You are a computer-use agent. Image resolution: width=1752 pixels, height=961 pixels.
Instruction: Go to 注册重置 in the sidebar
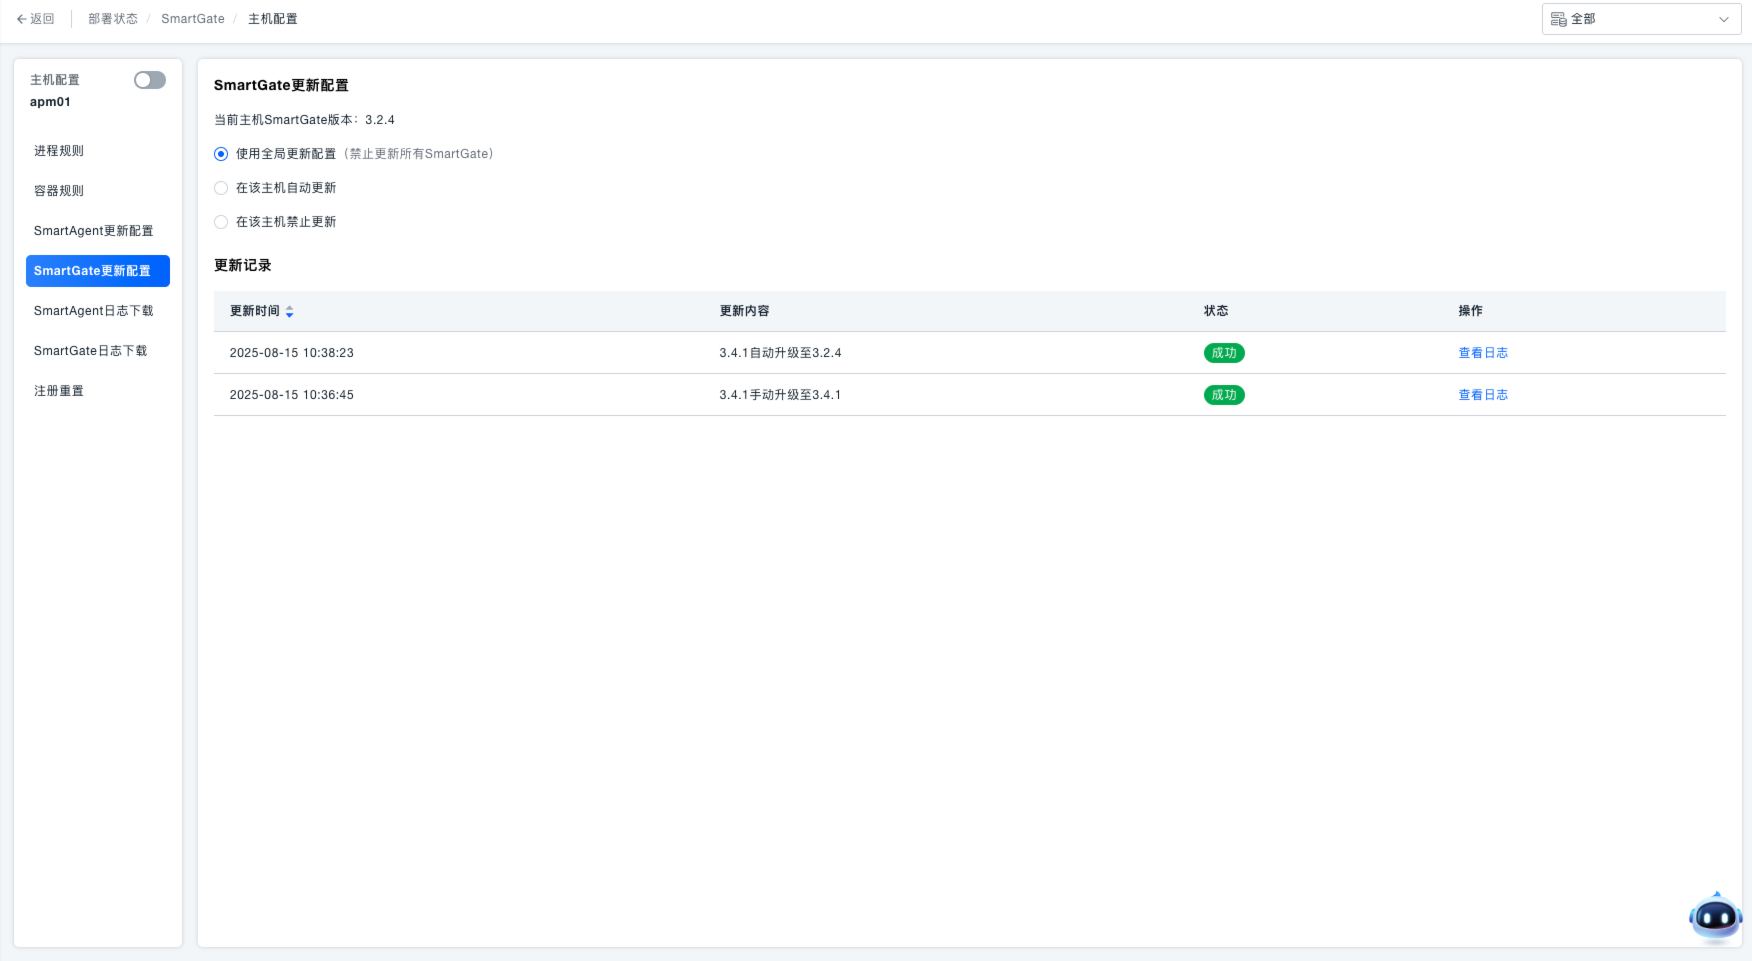(59, 391)
